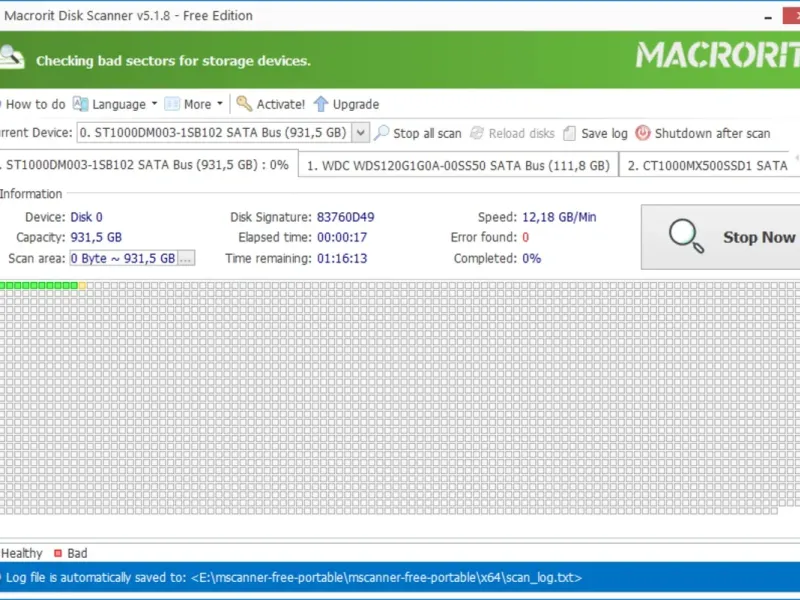Click the Disk 0 device value
Screen dimensions: 800x600
pos(86,217)
